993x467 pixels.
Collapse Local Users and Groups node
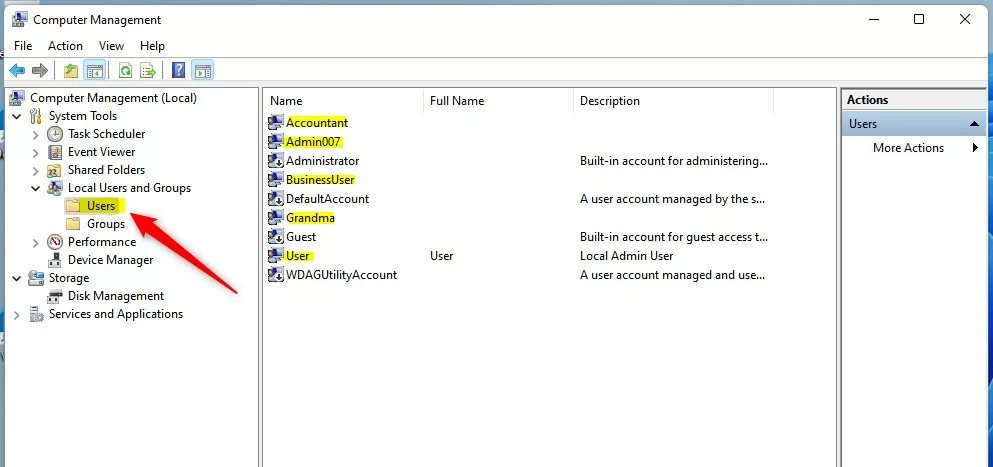coord(36,188)
